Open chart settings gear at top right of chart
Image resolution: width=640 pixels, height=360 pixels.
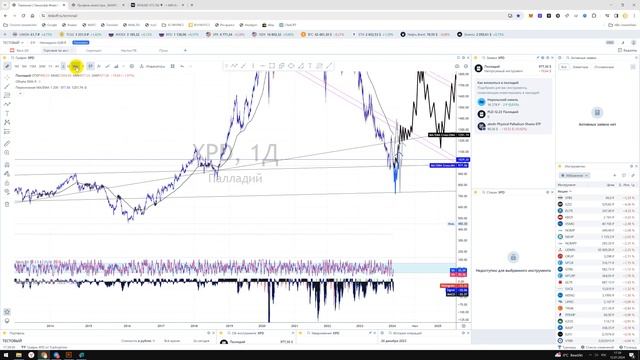coord(466,66)
